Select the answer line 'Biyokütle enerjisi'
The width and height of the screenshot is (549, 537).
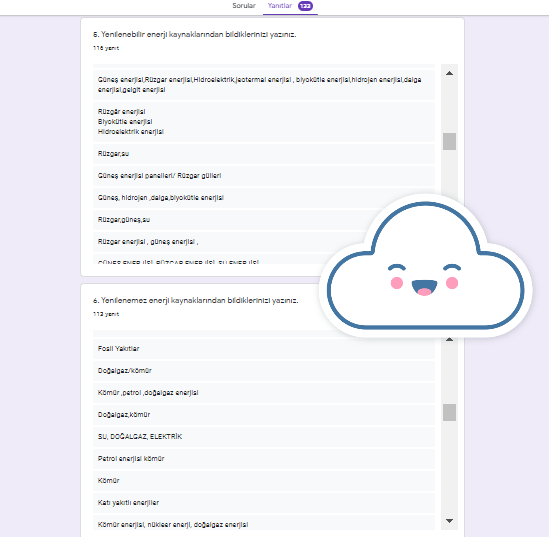pyautogui.click(x=125, y=122)
